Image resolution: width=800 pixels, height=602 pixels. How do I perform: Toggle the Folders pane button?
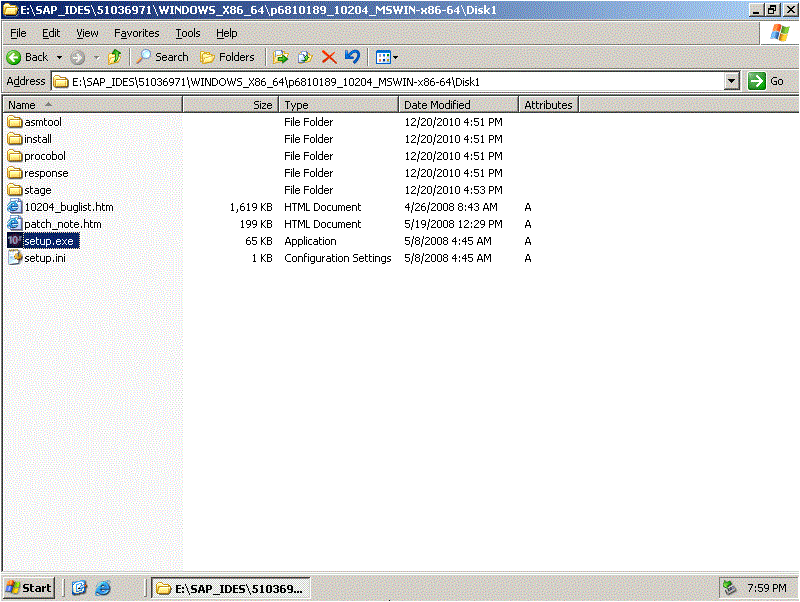[x=228, y=57]
